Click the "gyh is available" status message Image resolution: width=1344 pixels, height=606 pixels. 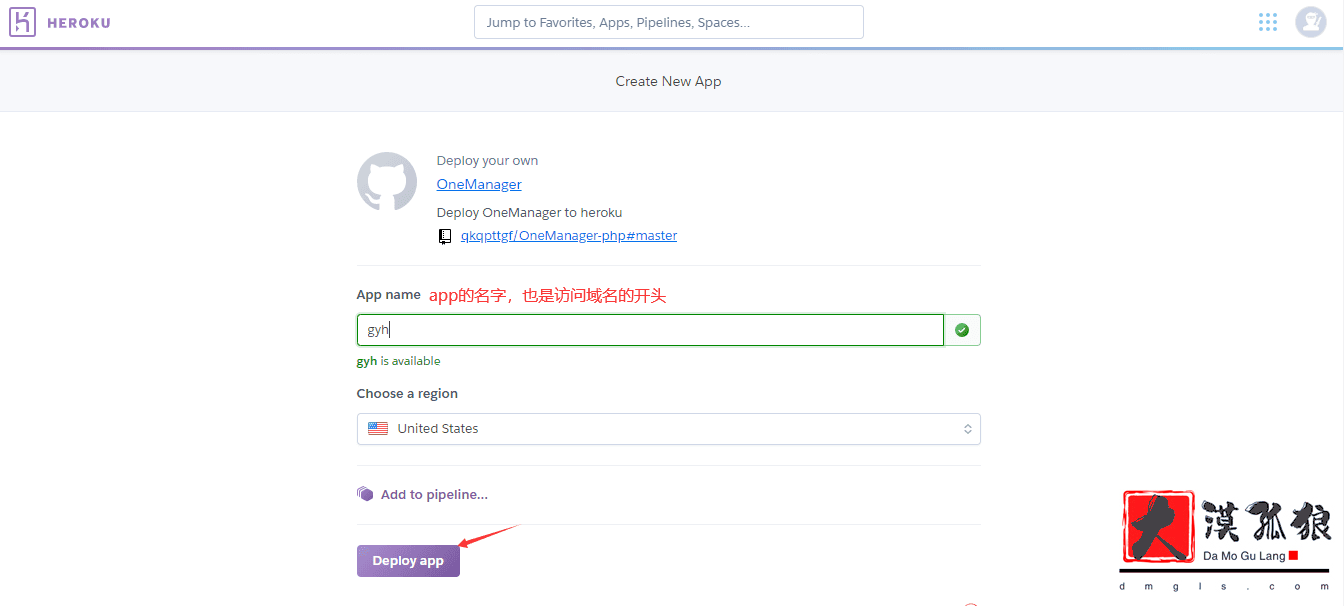click(398, 361)
